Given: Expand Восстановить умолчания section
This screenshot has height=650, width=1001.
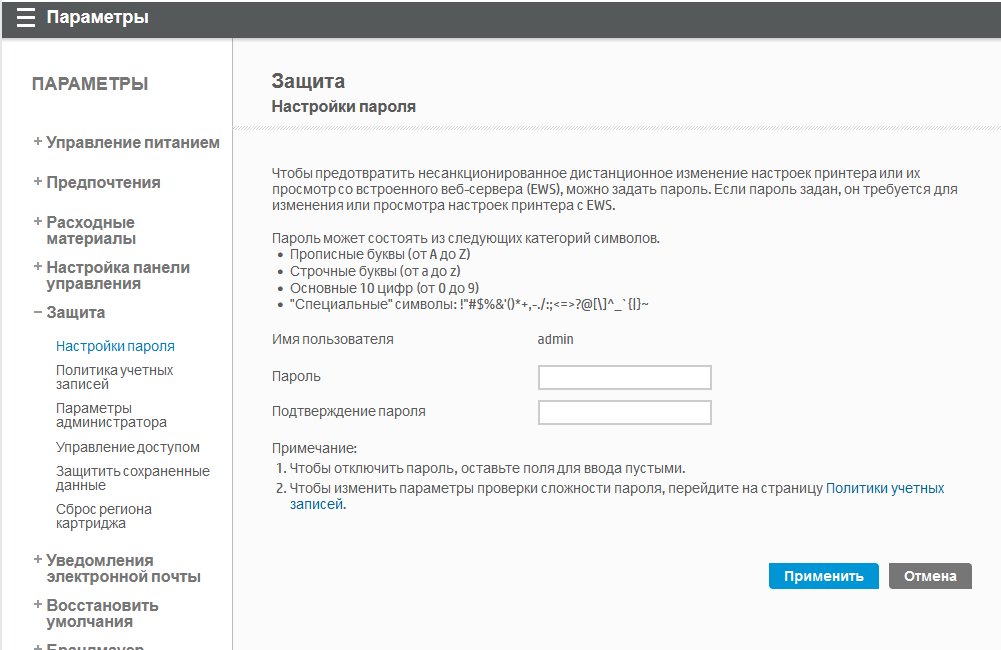Looking at the screenshot, I should point(102,613).
